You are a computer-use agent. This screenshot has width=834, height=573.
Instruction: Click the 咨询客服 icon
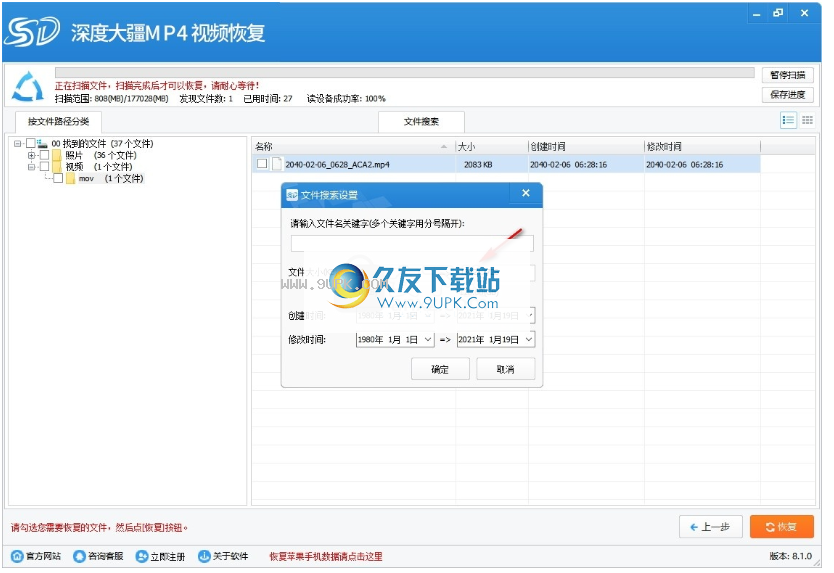(x=79, y=556)
